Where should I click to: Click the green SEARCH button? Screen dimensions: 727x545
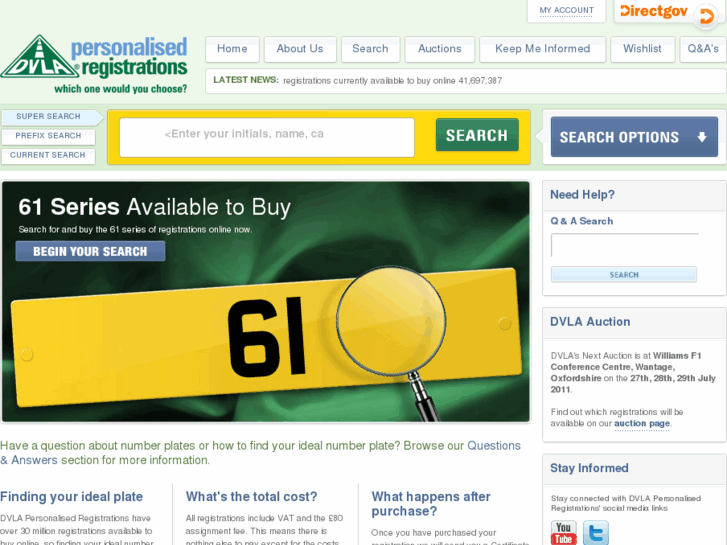pyautogui.click(x=477, y=135)
